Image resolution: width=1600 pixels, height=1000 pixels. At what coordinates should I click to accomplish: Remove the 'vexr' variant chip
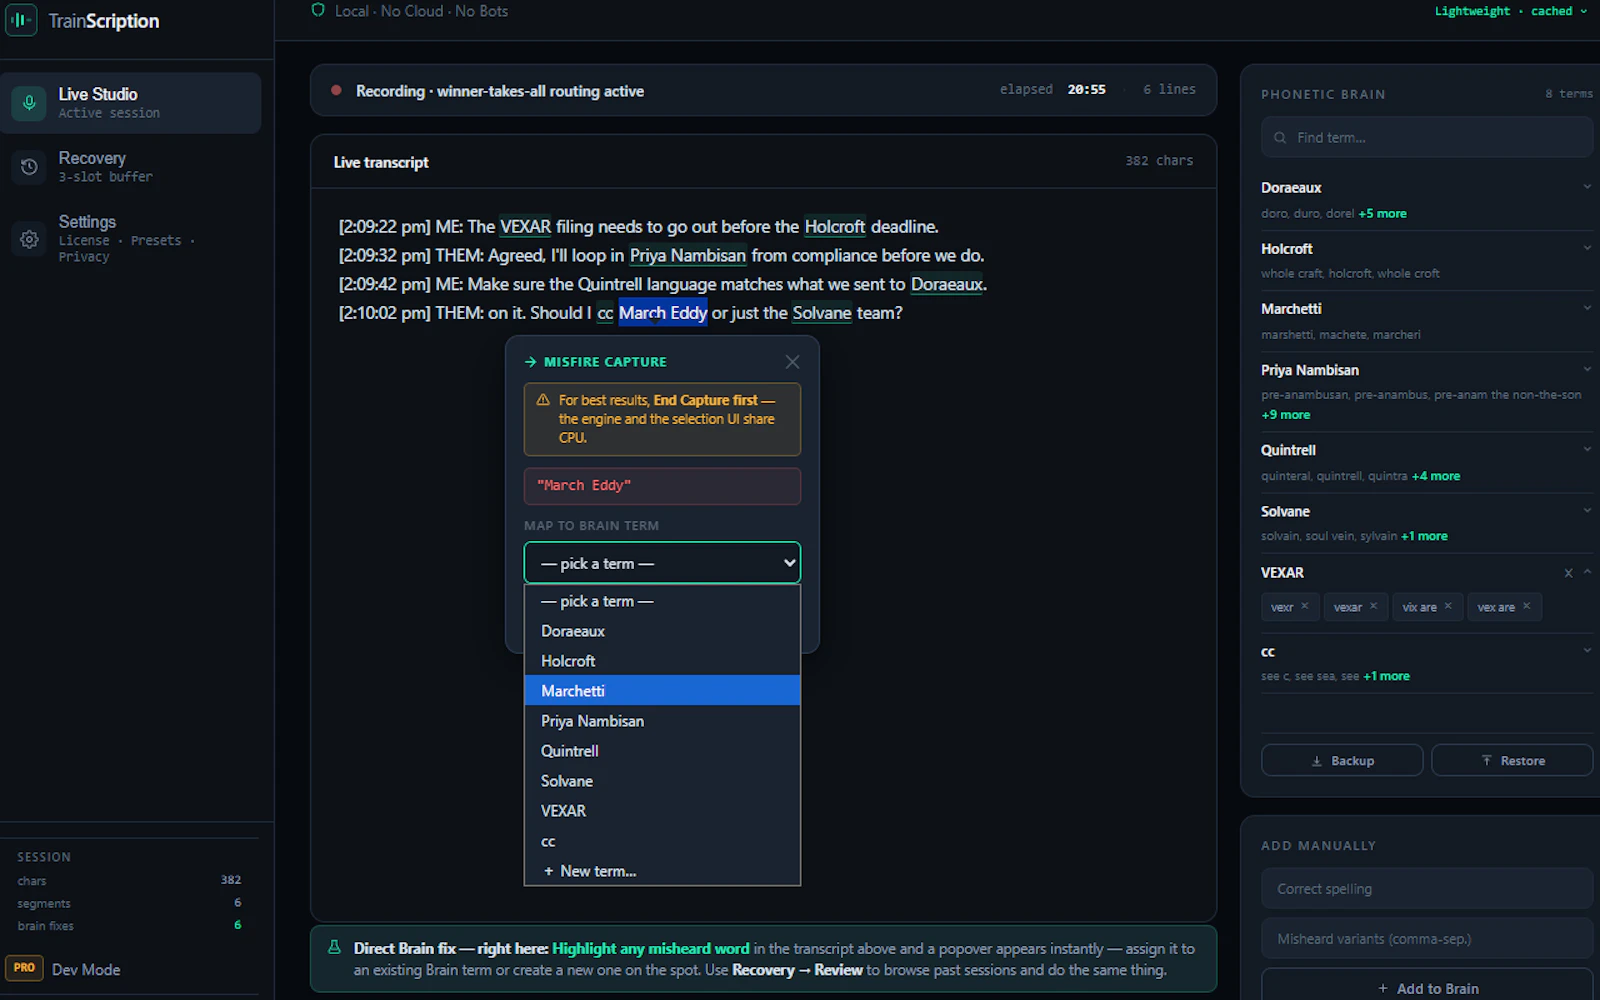[x=1305, y=606]
